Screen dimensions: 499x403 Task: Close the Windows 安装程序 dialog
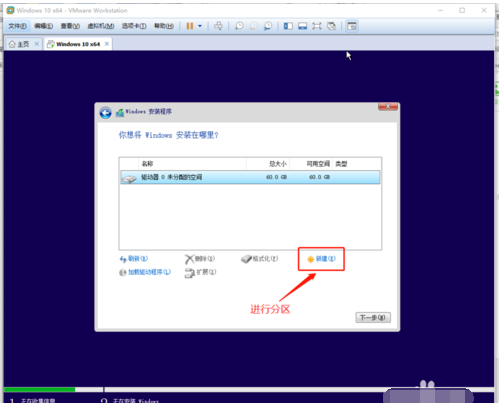pyautogui.click(x=388, y=107)
